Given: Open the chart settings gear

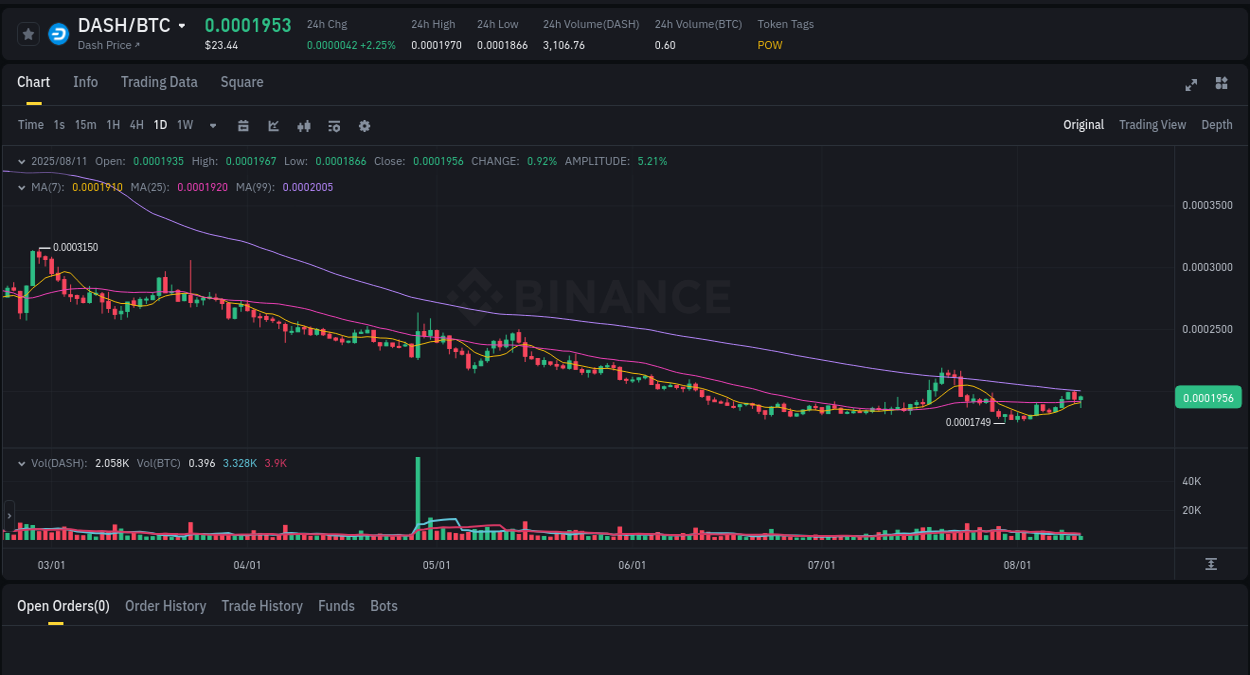Looking at the screenshot, I should (364, 125).
